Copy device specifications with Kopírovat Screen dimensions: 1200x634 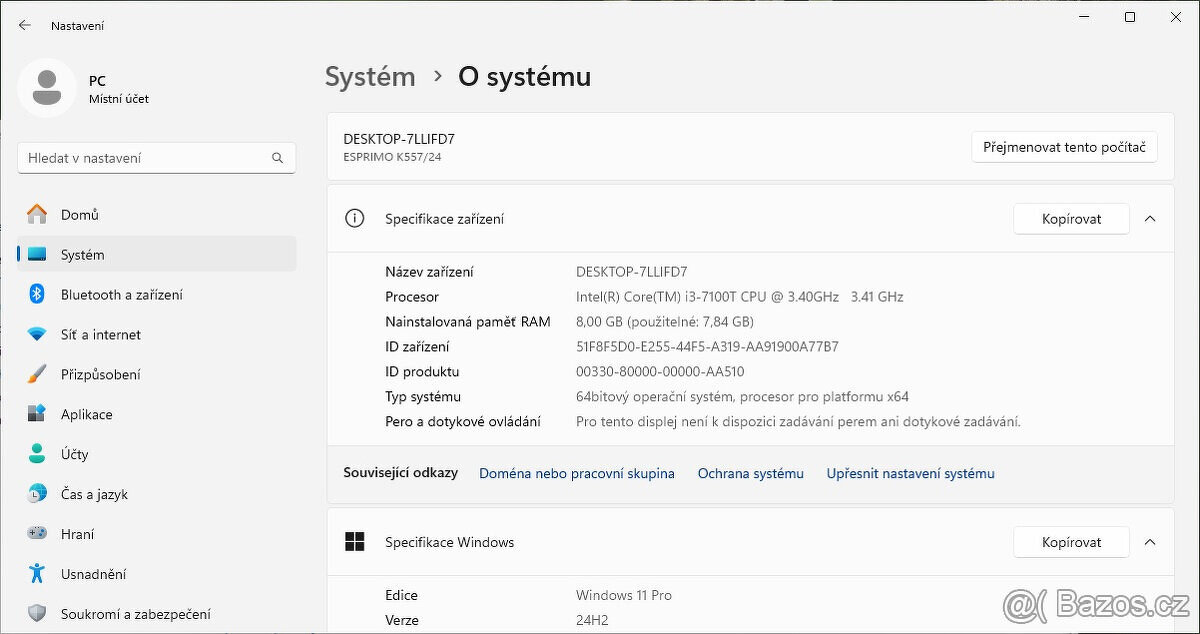pyautogui.click(x=1071, y=219)
